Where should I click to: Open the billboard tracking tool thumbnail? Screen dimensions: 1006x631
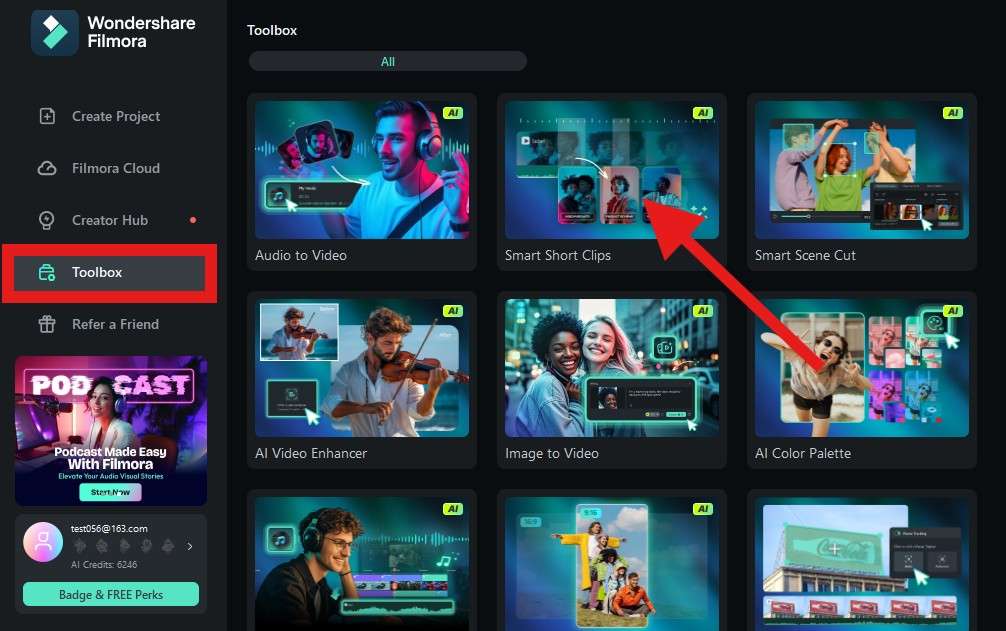click(x=862, y=564)
